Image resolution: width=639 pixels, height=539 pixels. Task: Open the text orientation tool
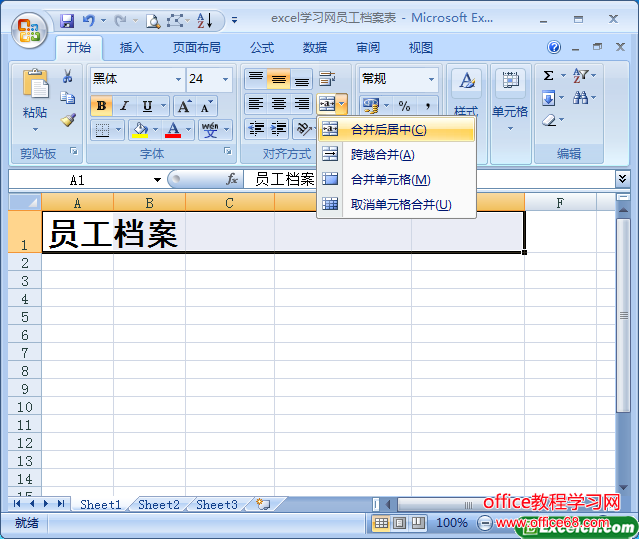304,129
